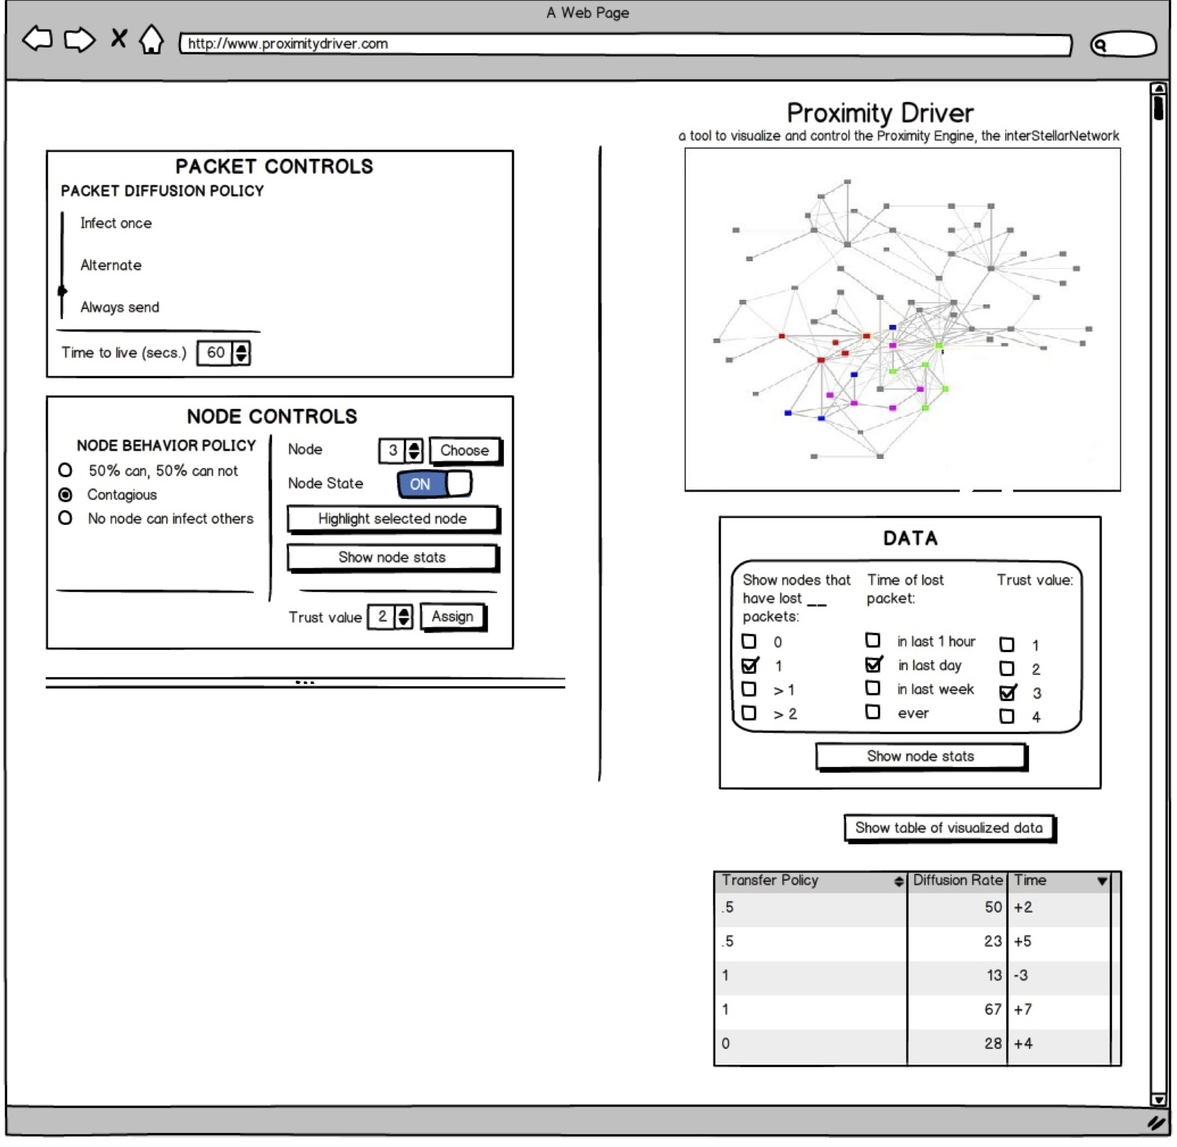
Task: Toggle the Node State ON switch
Action: point(434,484)
